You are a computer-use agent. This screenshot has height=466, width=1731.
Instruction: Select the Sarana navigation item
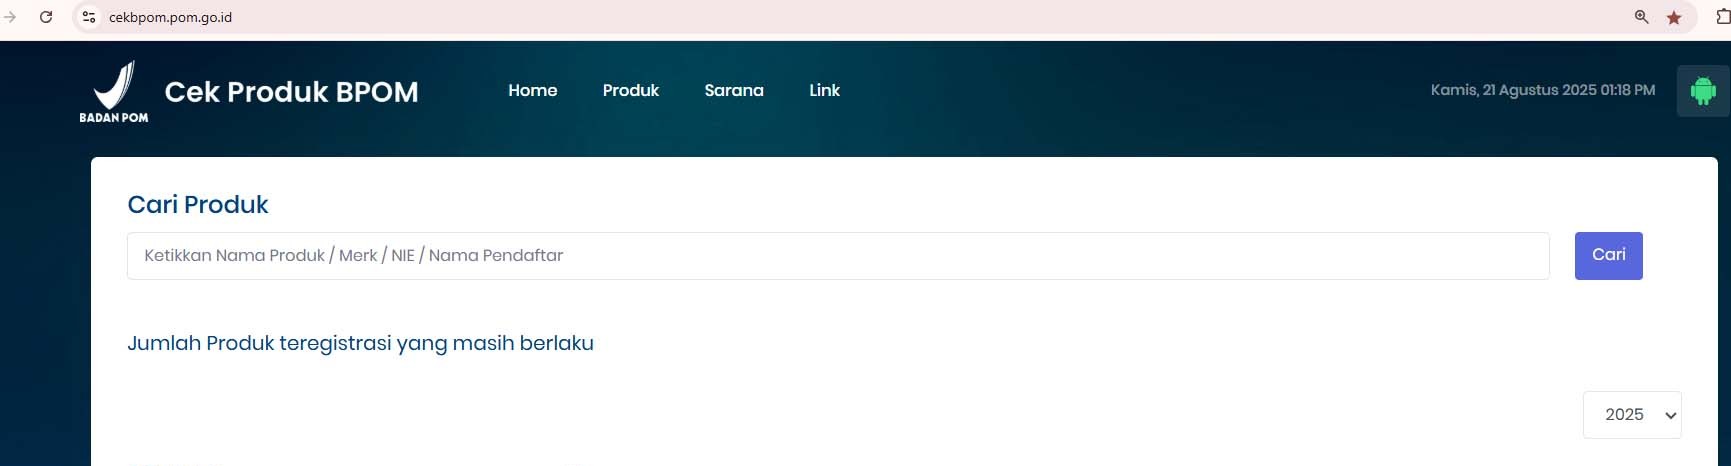click(734, 90)
